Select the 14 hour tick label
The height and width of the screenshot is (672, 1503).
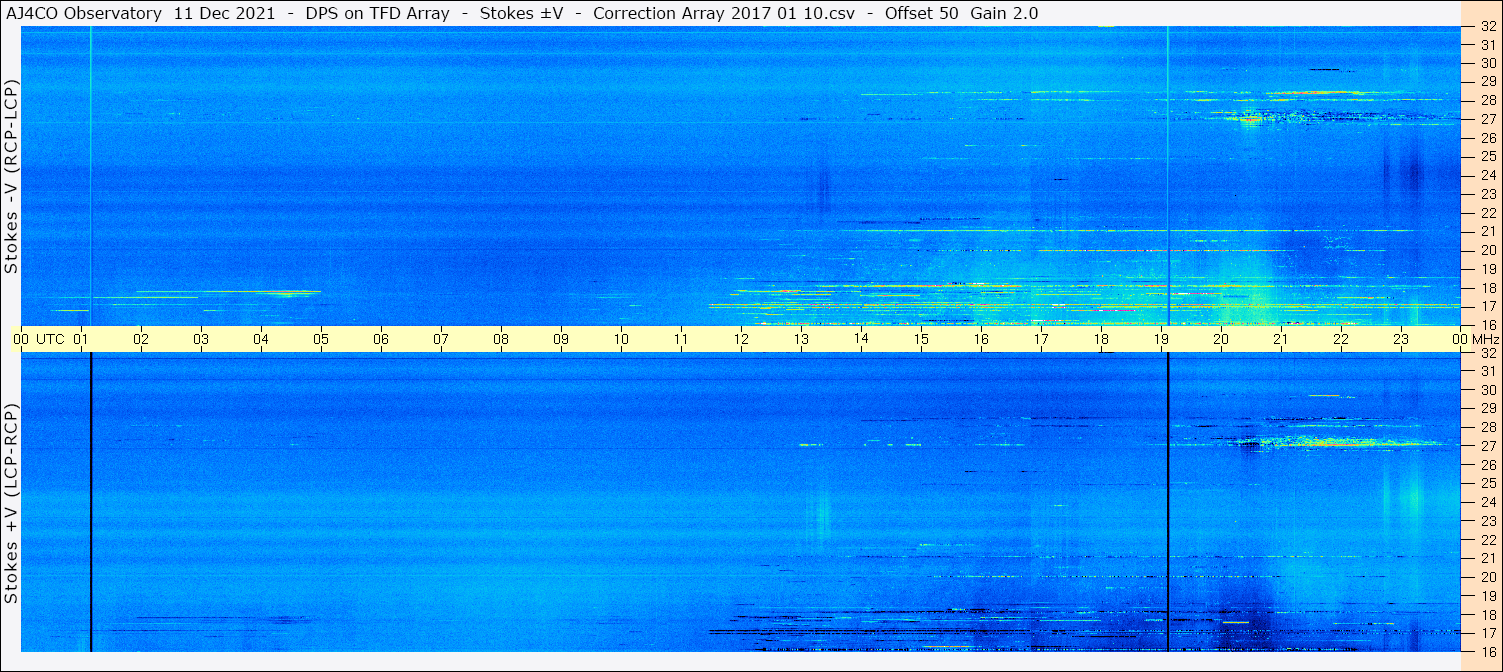point(861,339)
